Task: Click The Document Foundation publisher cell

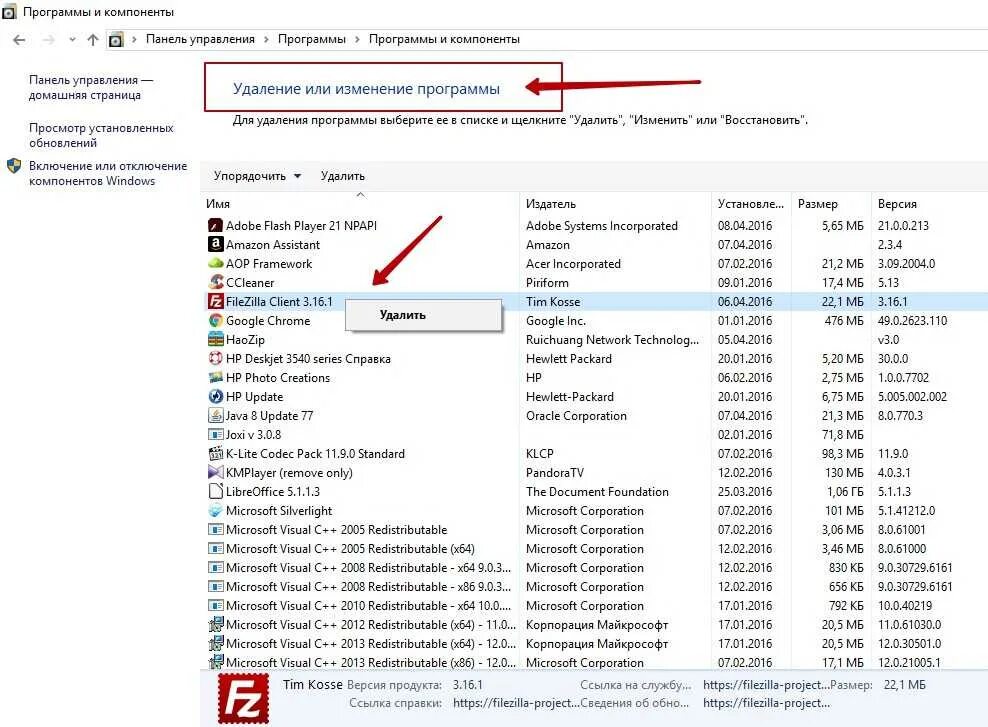Action: 597,491
